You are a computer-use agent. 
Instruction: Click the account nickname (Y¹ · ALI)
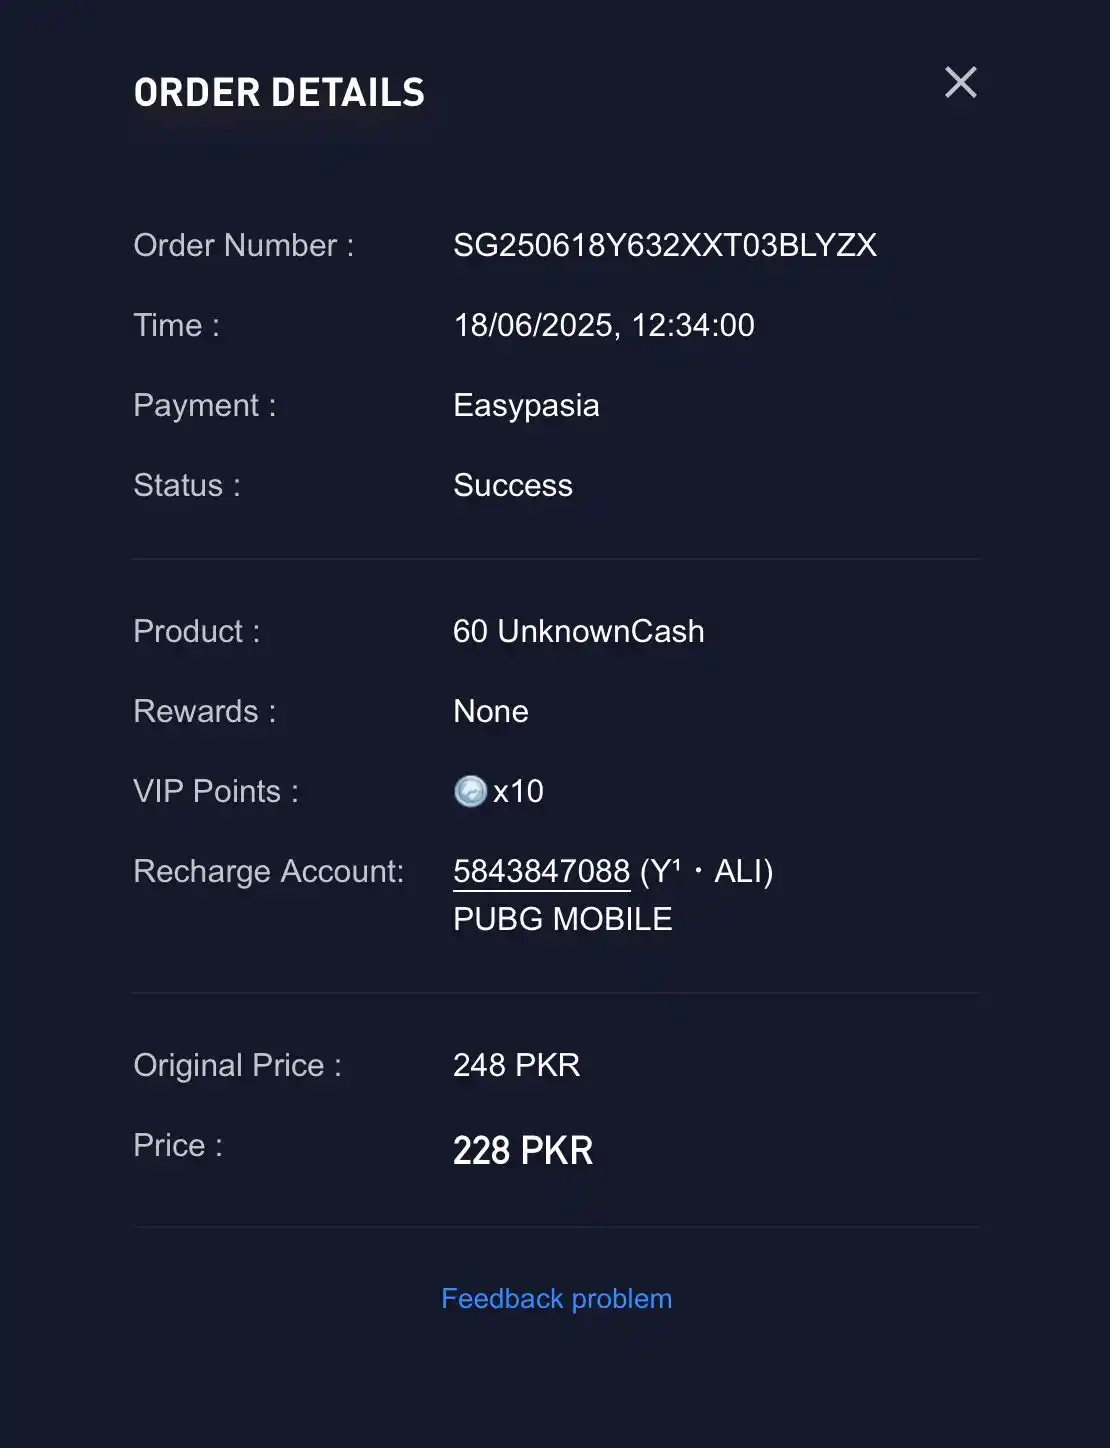tap(706, 871)
